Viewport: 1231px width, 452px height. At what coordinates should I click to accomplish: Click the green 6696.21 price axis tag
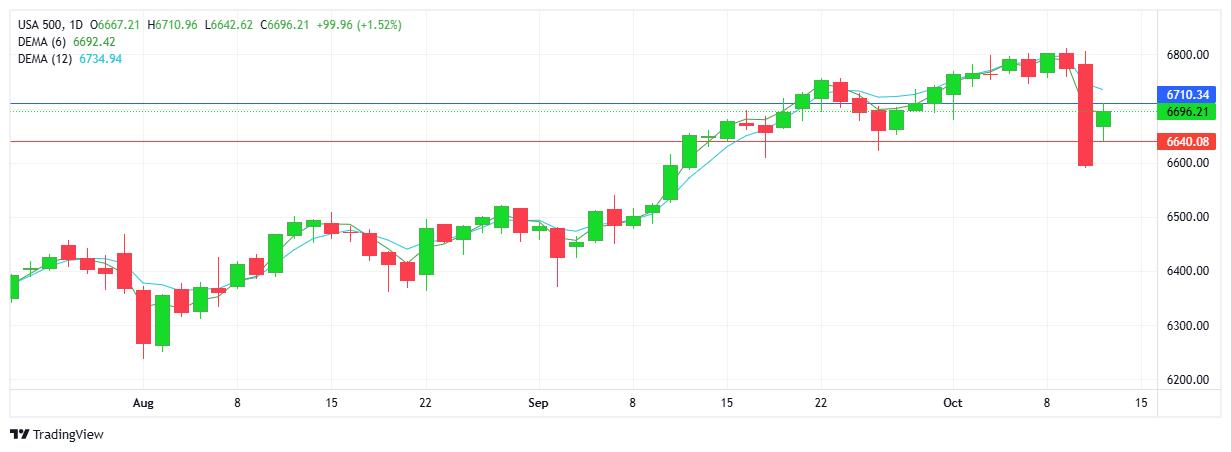pos(1188,112)
